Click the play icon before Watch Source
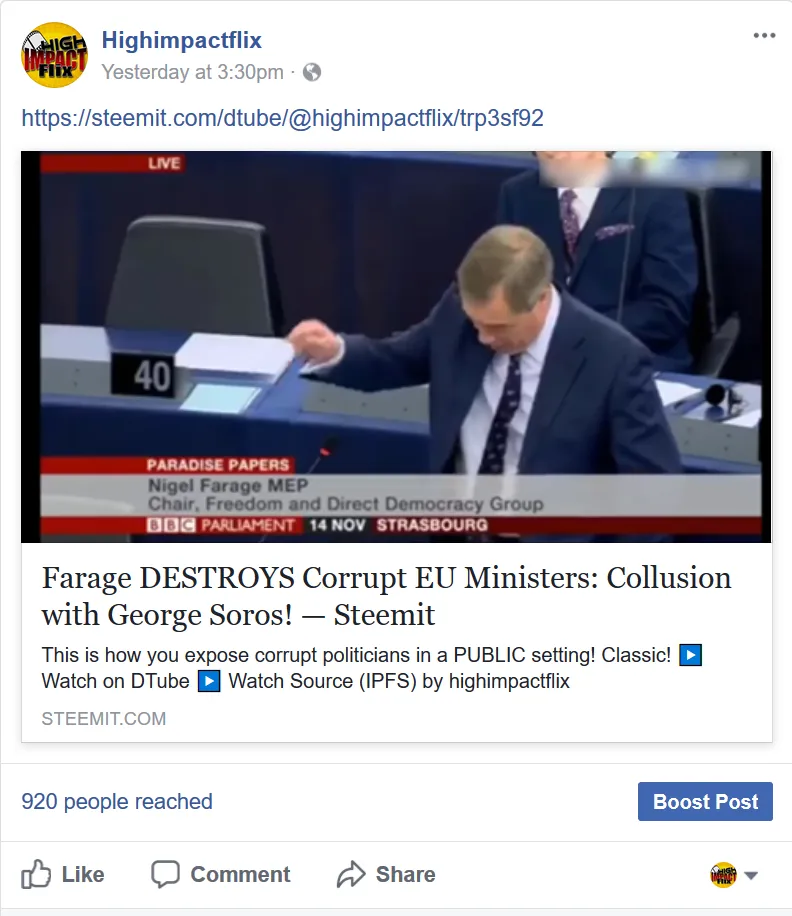 point(209,681)
